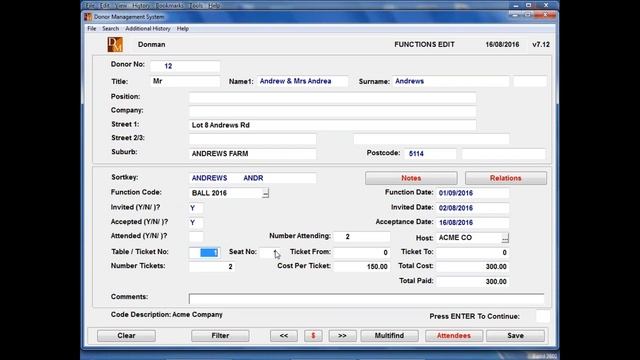Click the Donor No field
Screen dimensions: 640x360
pos(185,66)
